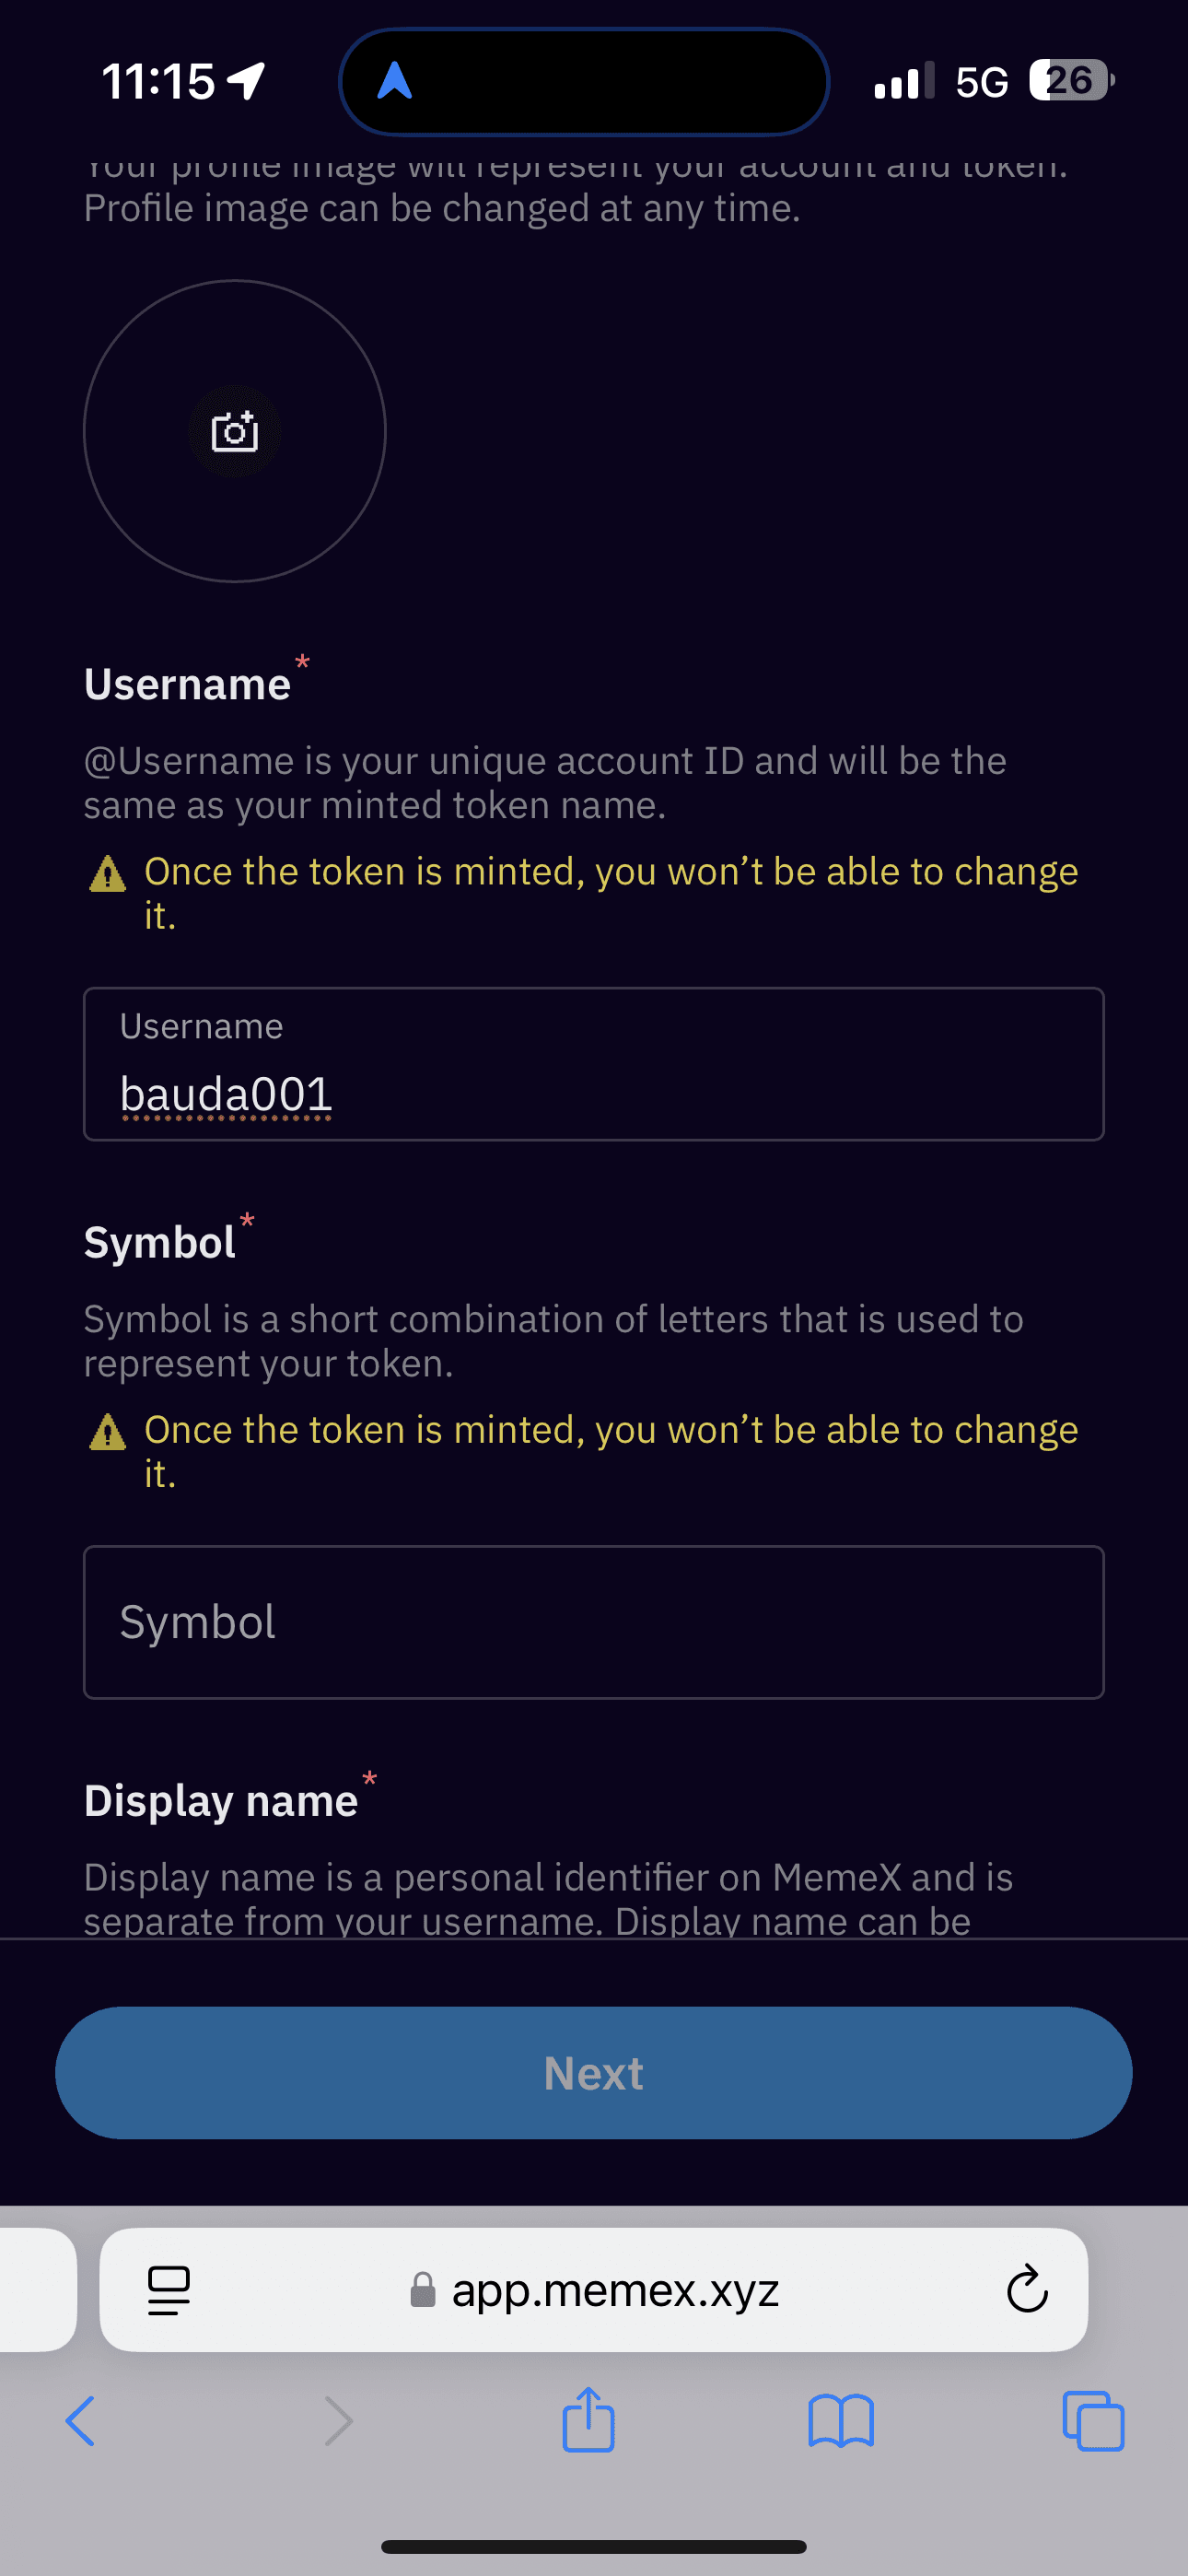This screenshot has width=1188, height=2576.
Task: Go back using the left chevron arrow
Action: pyautogui.click(x=82, y=2421)
